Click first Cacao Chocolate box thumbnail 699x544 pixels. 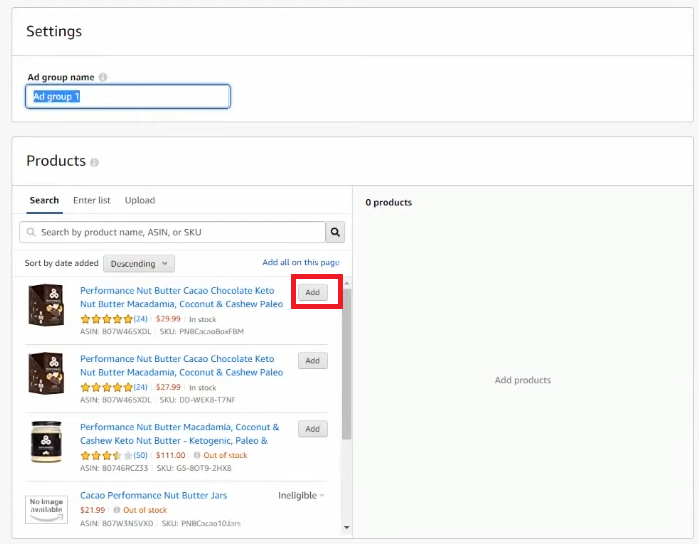point(46,305)
